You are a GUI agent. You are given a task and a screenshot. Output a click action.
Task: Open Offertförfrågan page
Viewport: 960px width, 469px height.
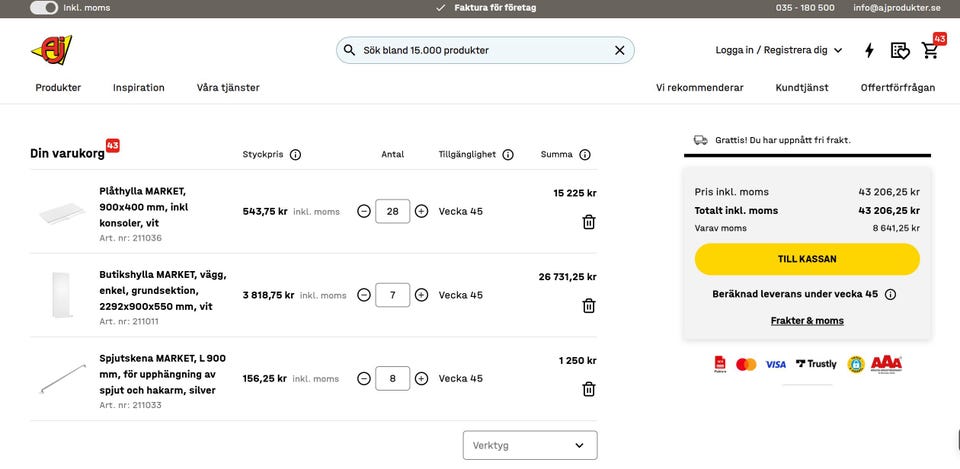coord(898,88)
